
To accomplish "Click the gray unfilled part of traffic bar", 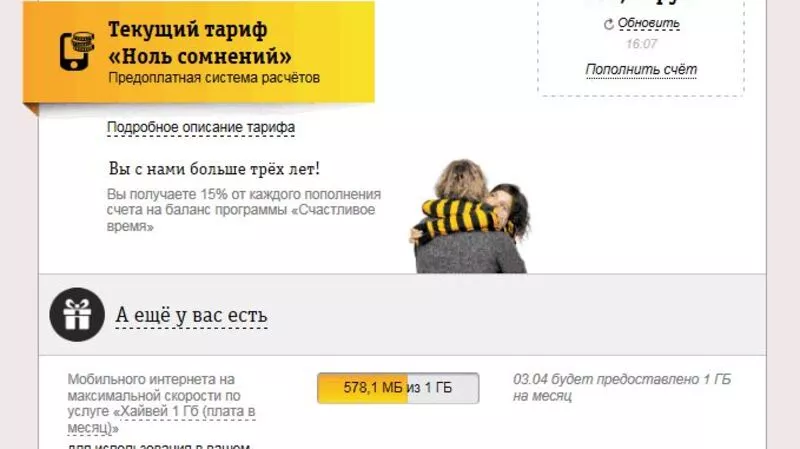I will 443,388.
